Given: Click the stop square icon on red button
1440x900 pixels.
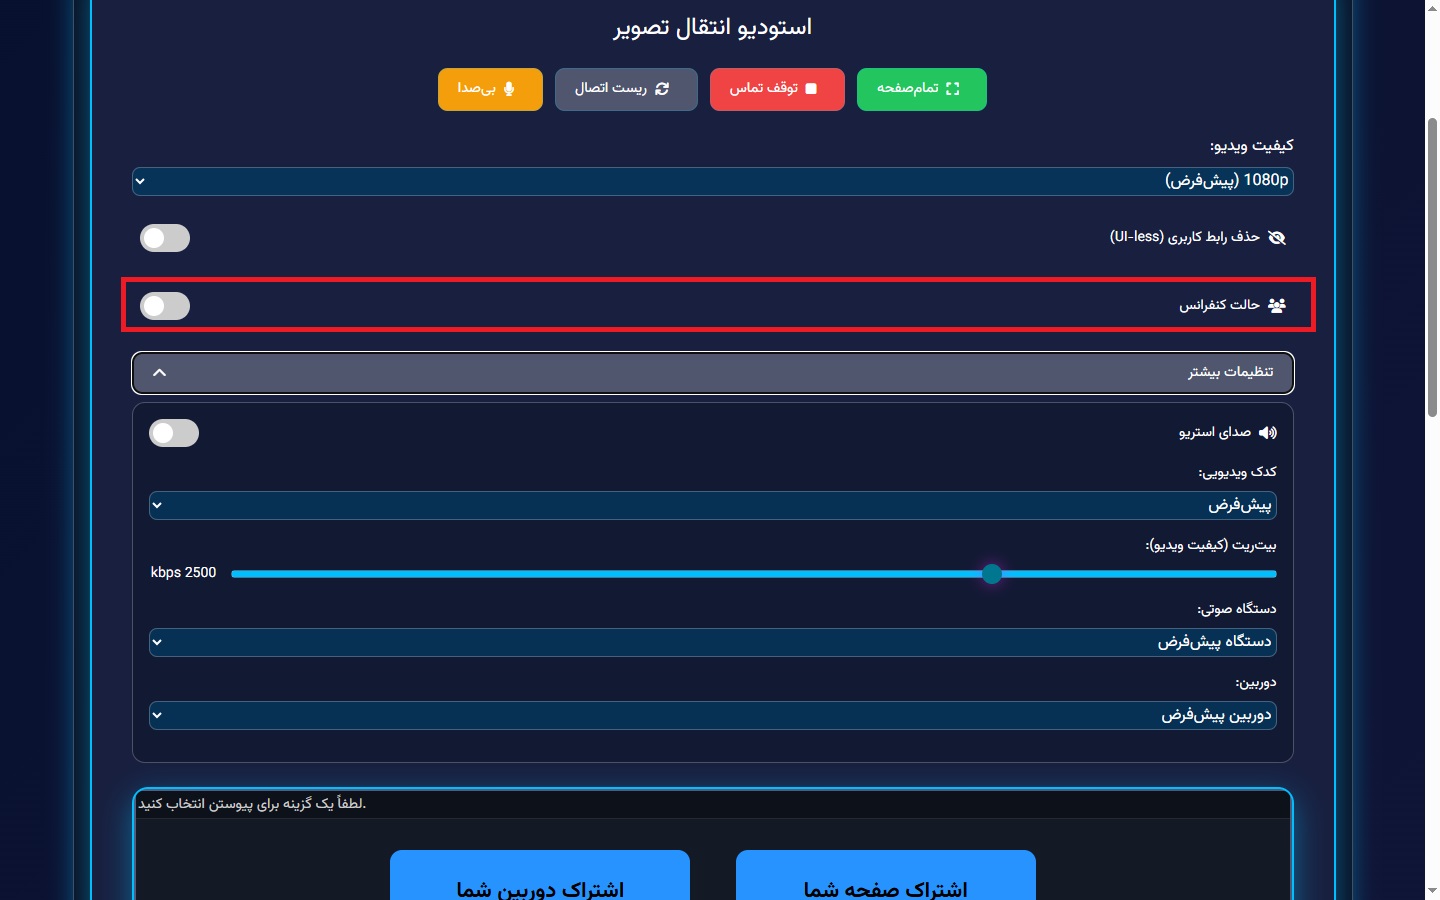Looking at the screenshot, I should tap(811, 89).
